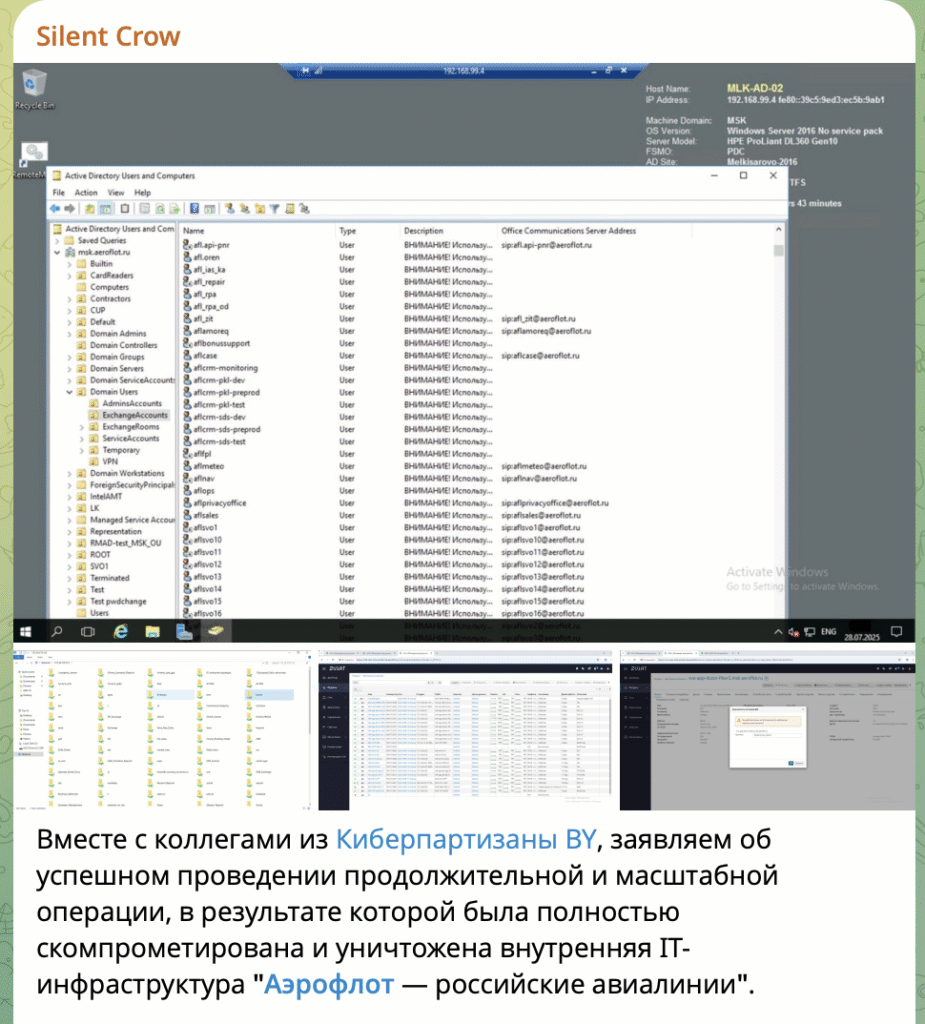
Task: Click the Up one level folder icon
Action: click(89, 208)
